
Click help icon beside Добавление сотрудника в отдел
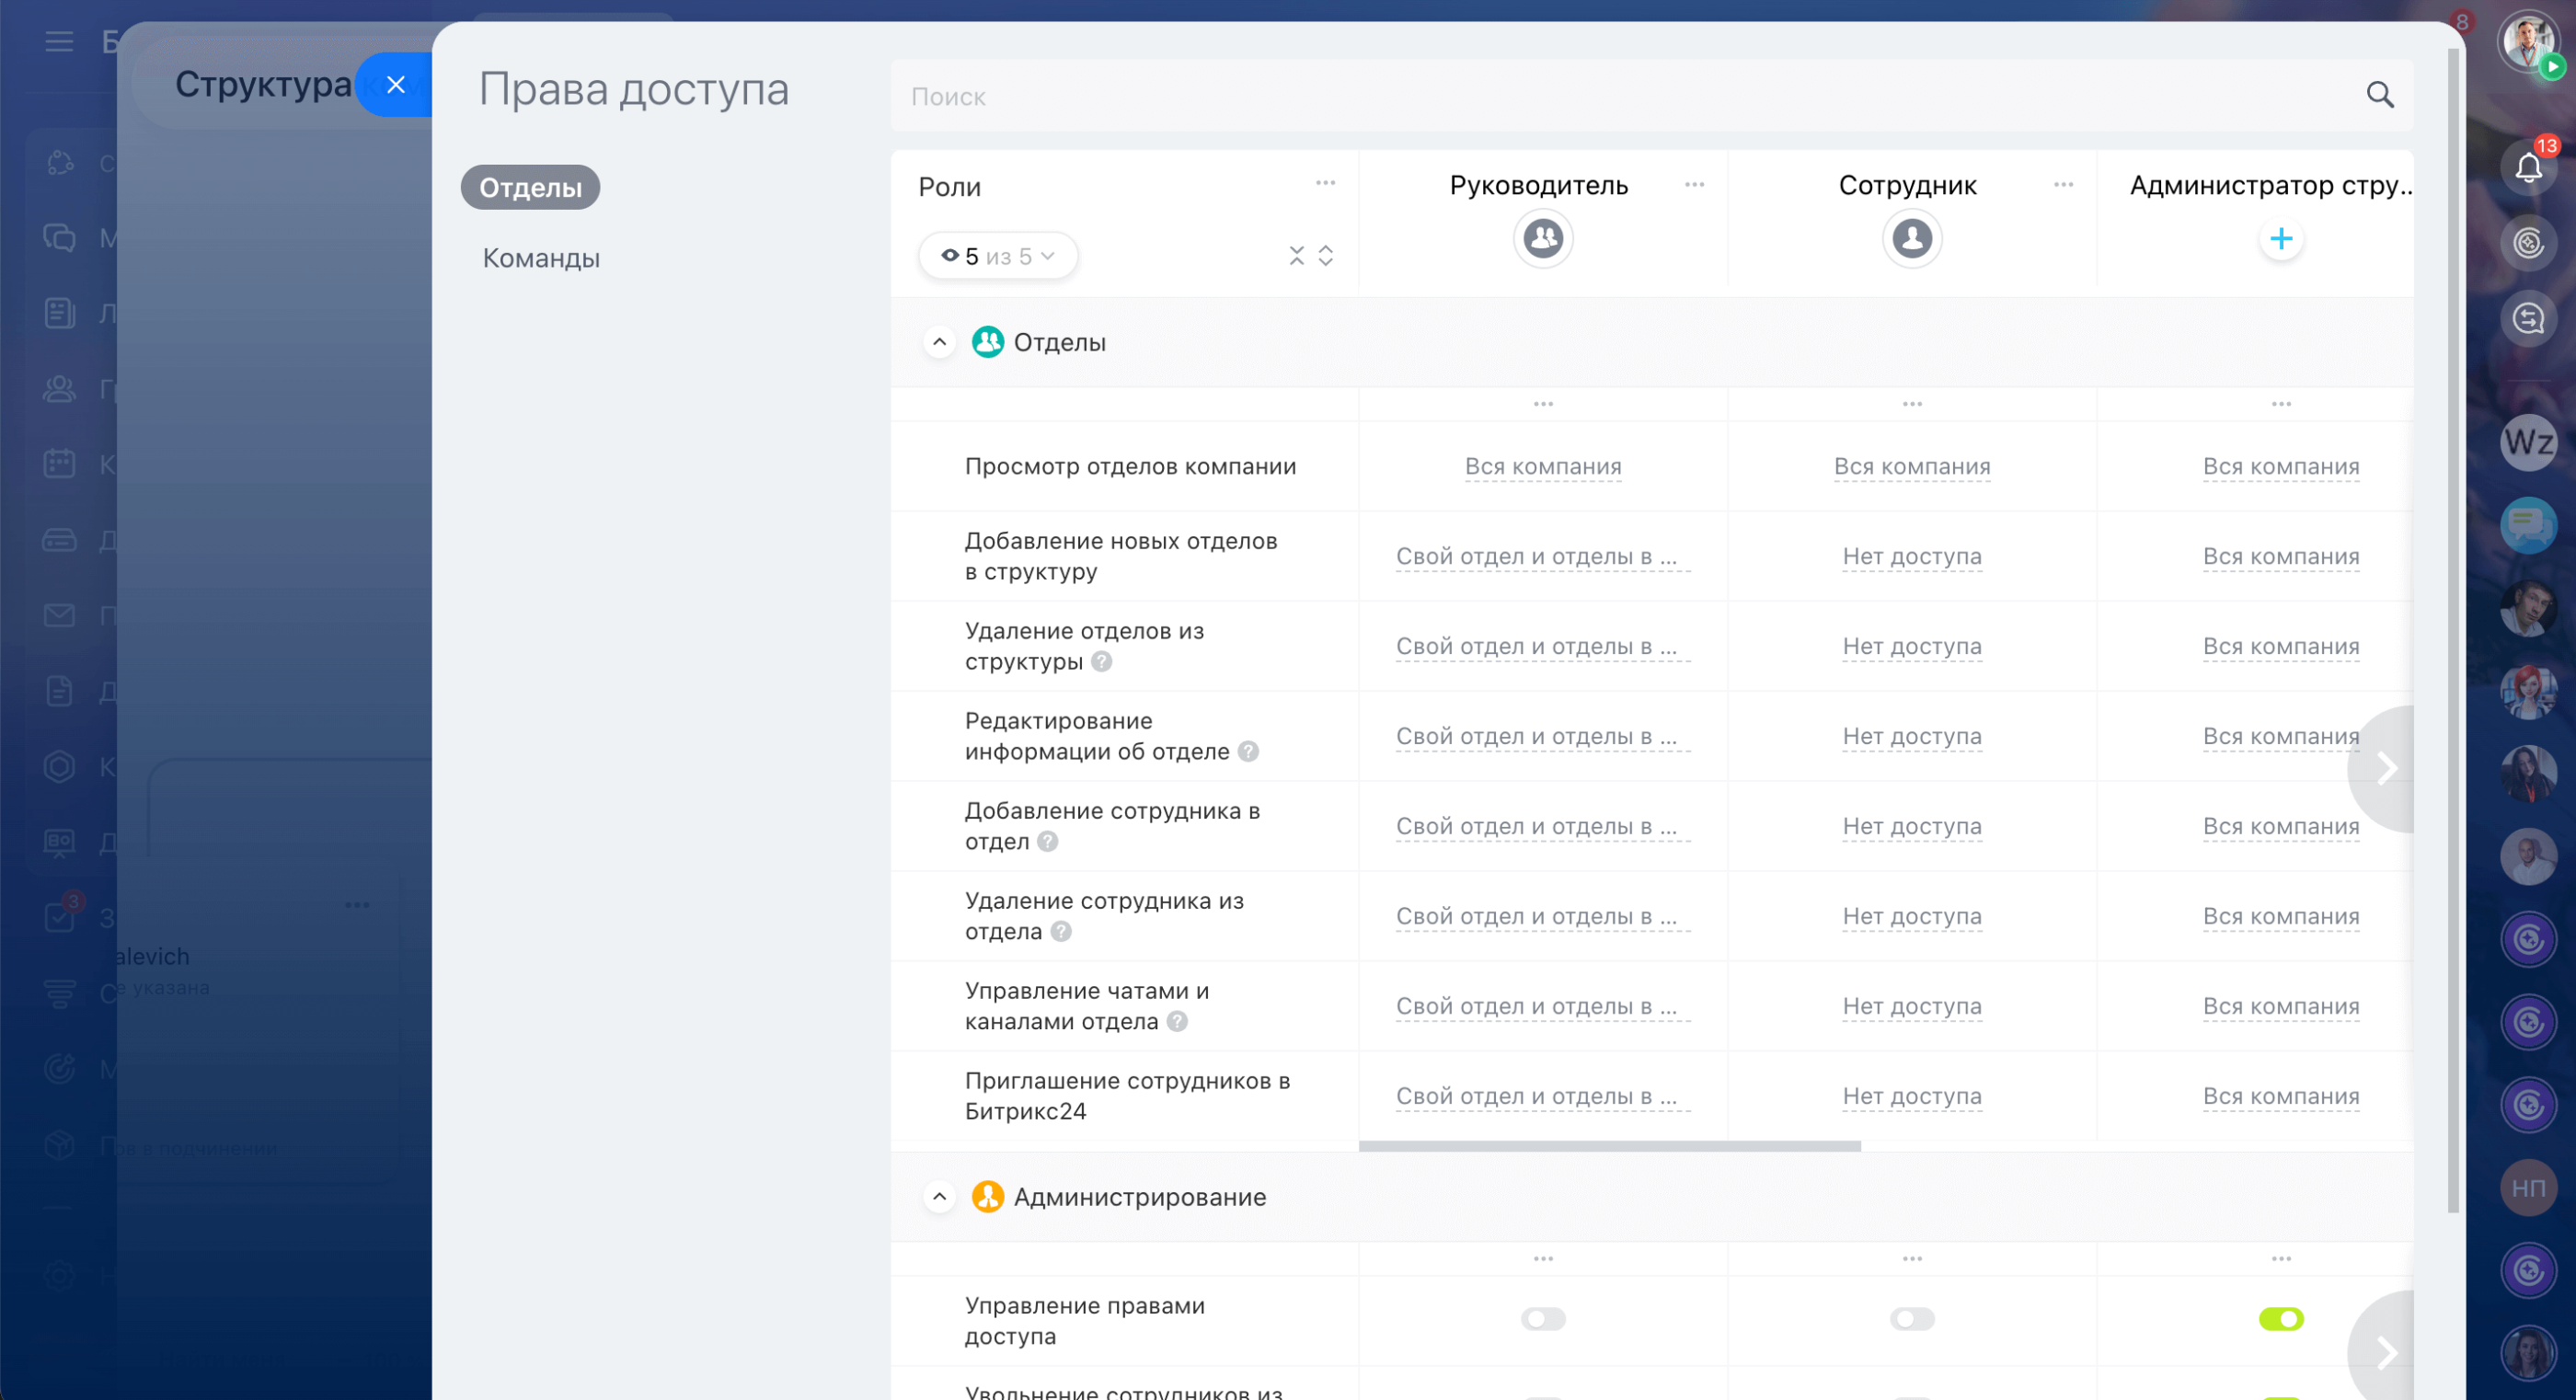(x=1047, y=841)
